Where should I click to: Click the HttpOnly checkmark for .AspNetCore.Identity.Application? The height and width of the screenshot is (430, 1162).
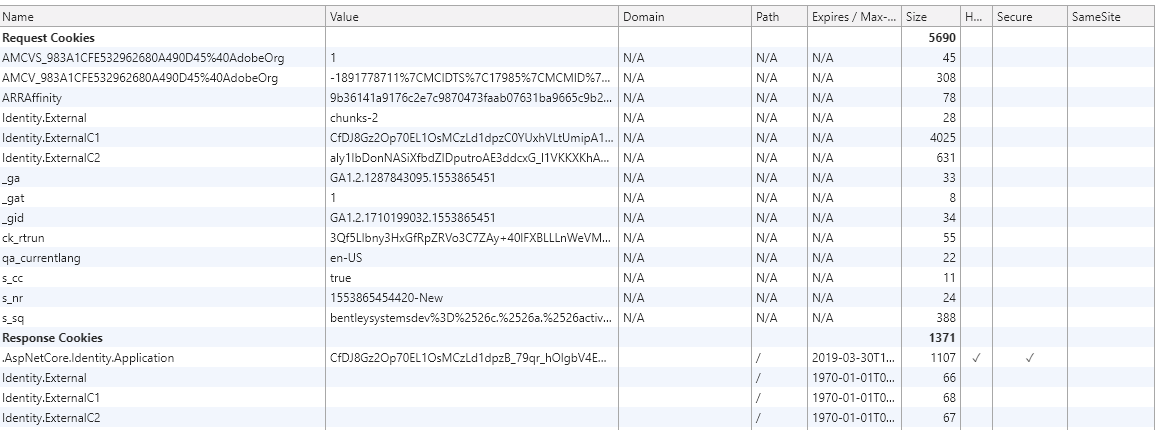tap(977, 357)
